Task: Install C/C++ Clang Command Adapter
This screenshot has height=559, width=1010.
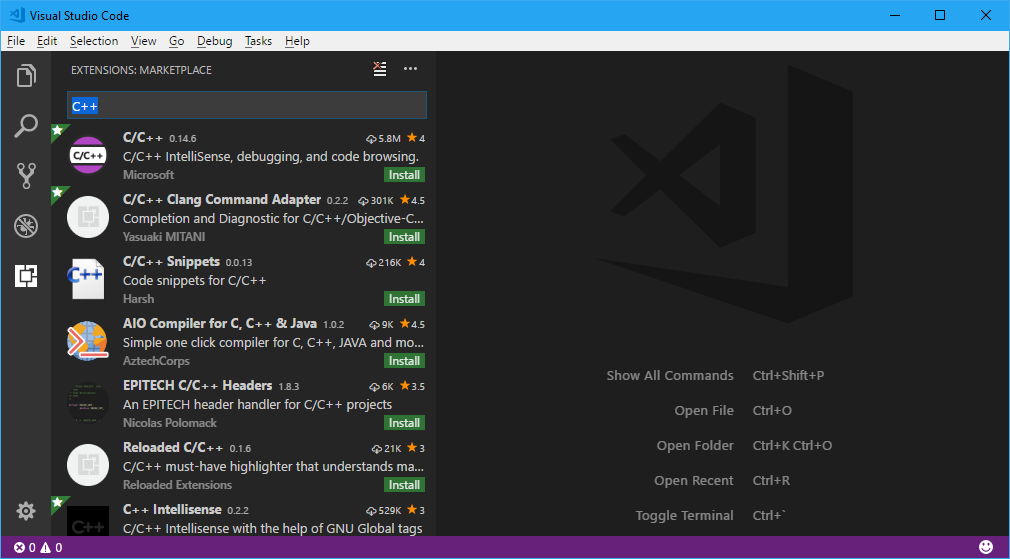Action: click(x=405, y=236)
